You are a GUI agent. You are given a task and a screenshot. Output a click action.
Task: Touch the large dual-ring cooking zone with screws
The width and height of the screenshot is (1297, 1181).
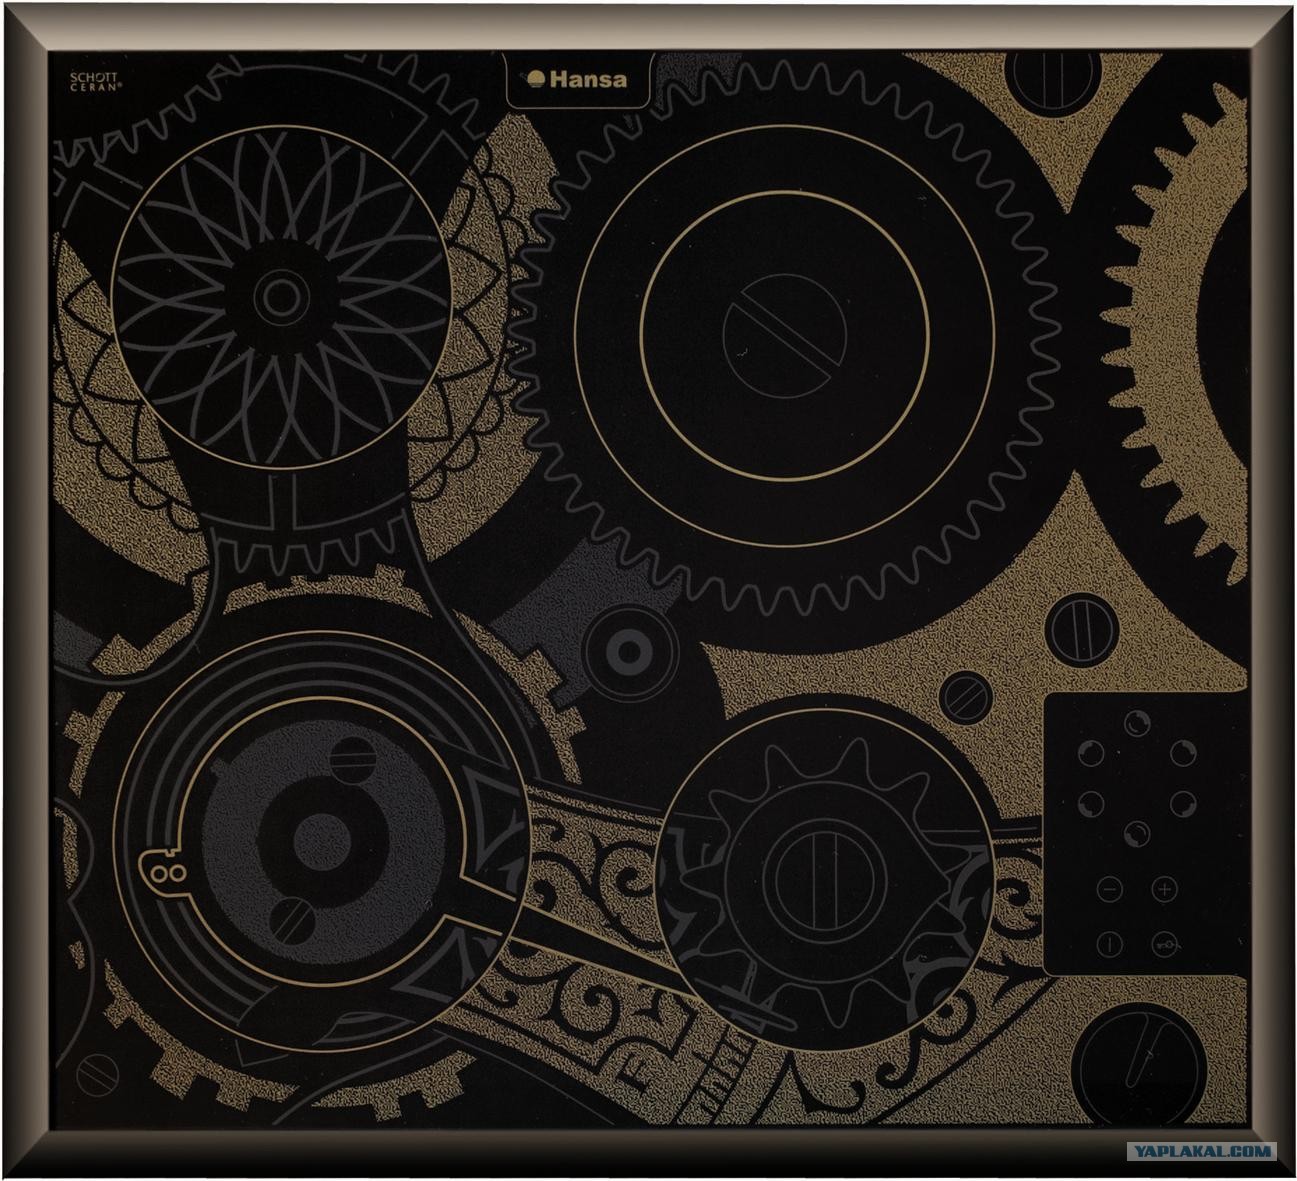[320, 840]
